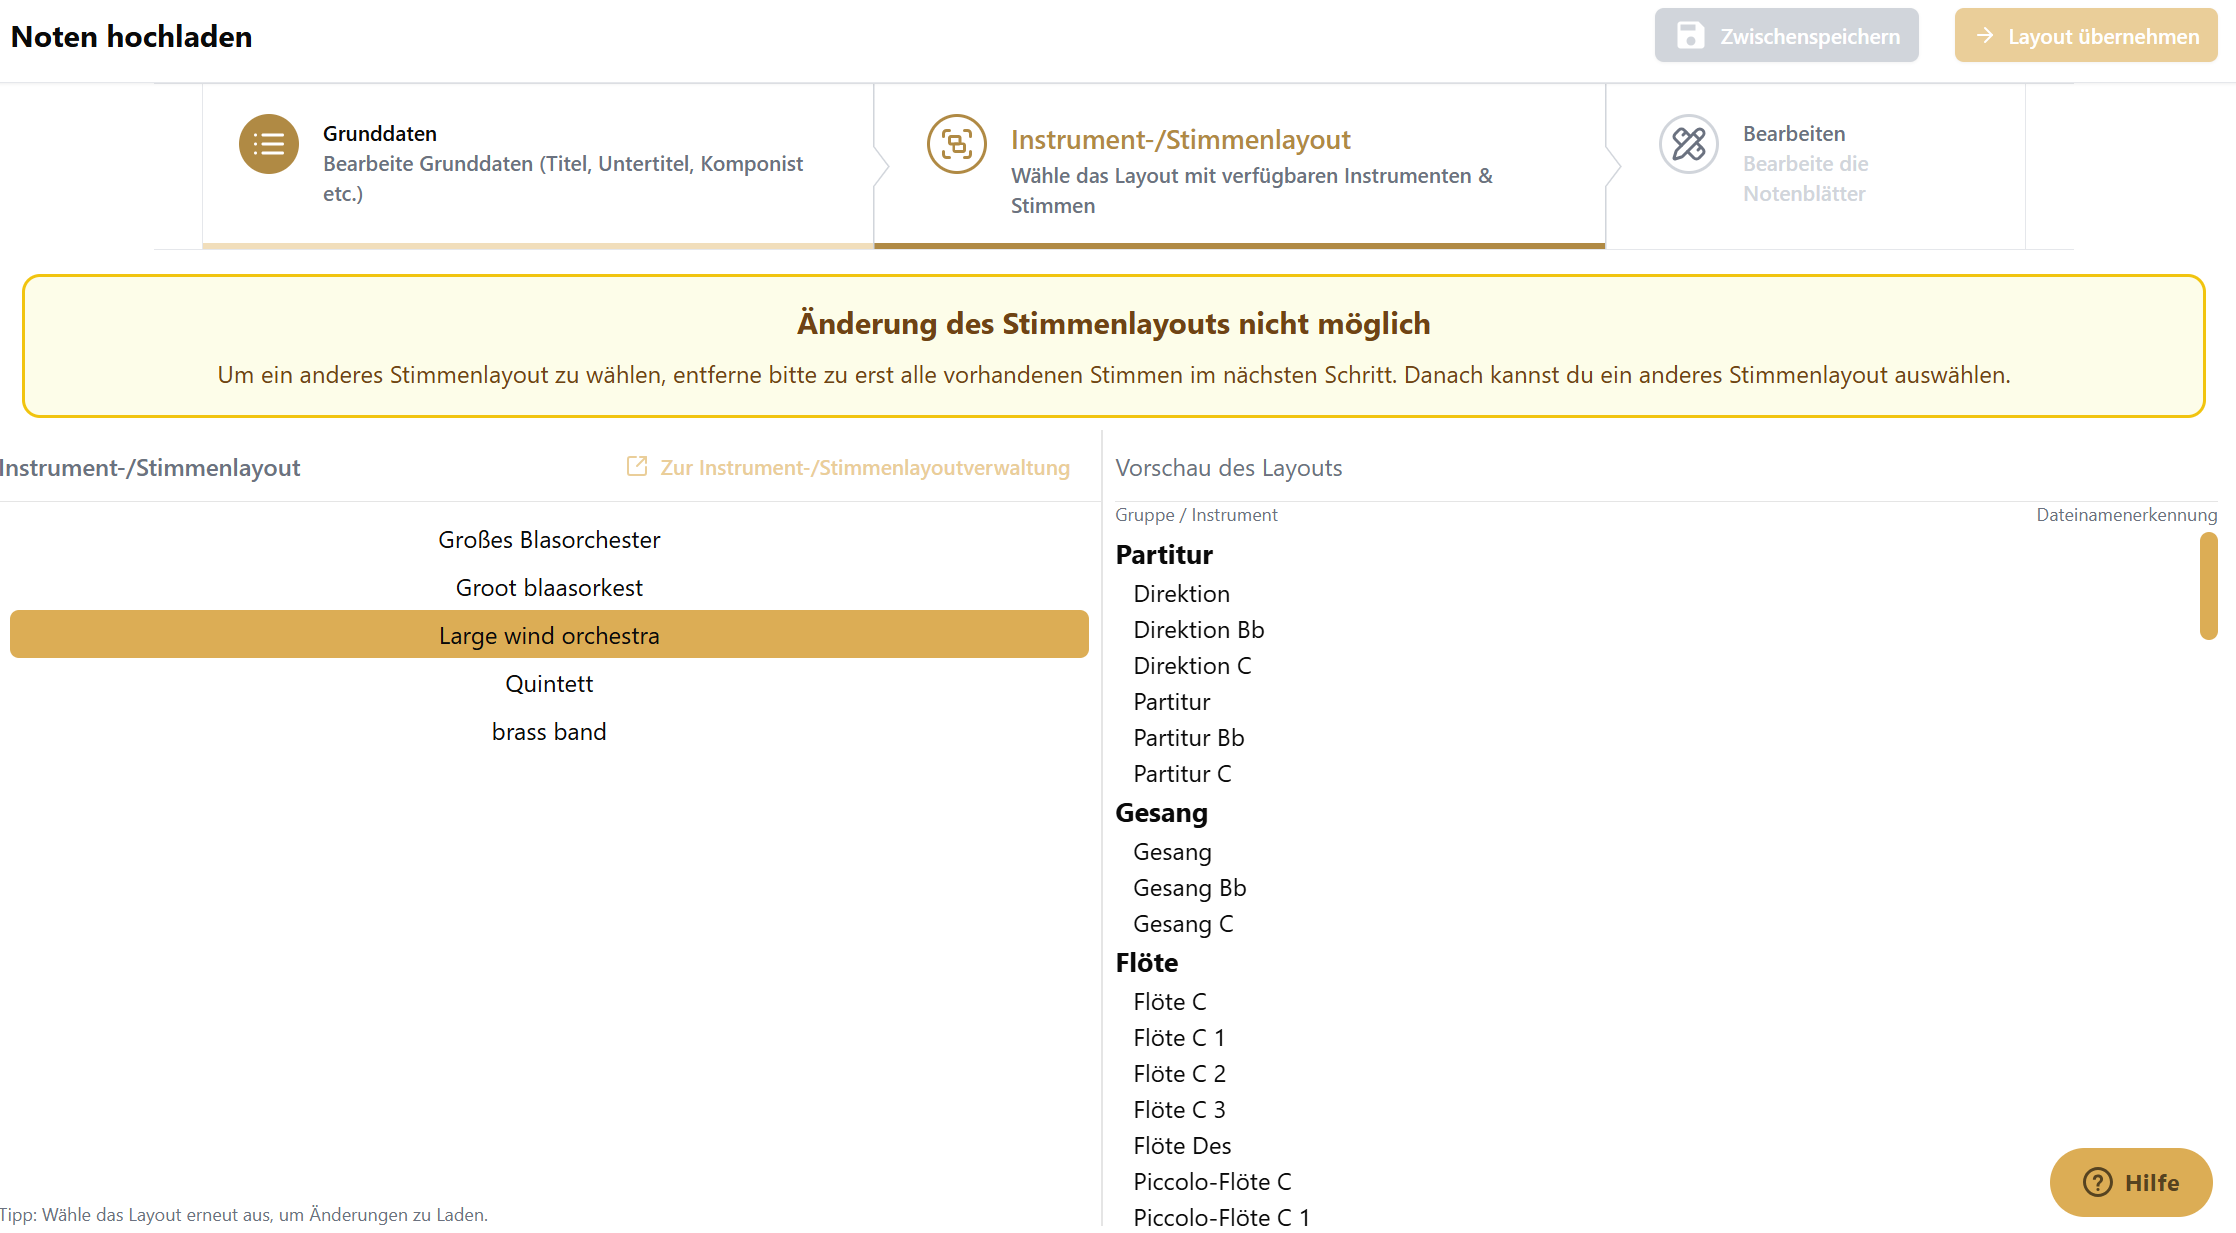Select the Large wind orchestra layout

tap(549, 636)
